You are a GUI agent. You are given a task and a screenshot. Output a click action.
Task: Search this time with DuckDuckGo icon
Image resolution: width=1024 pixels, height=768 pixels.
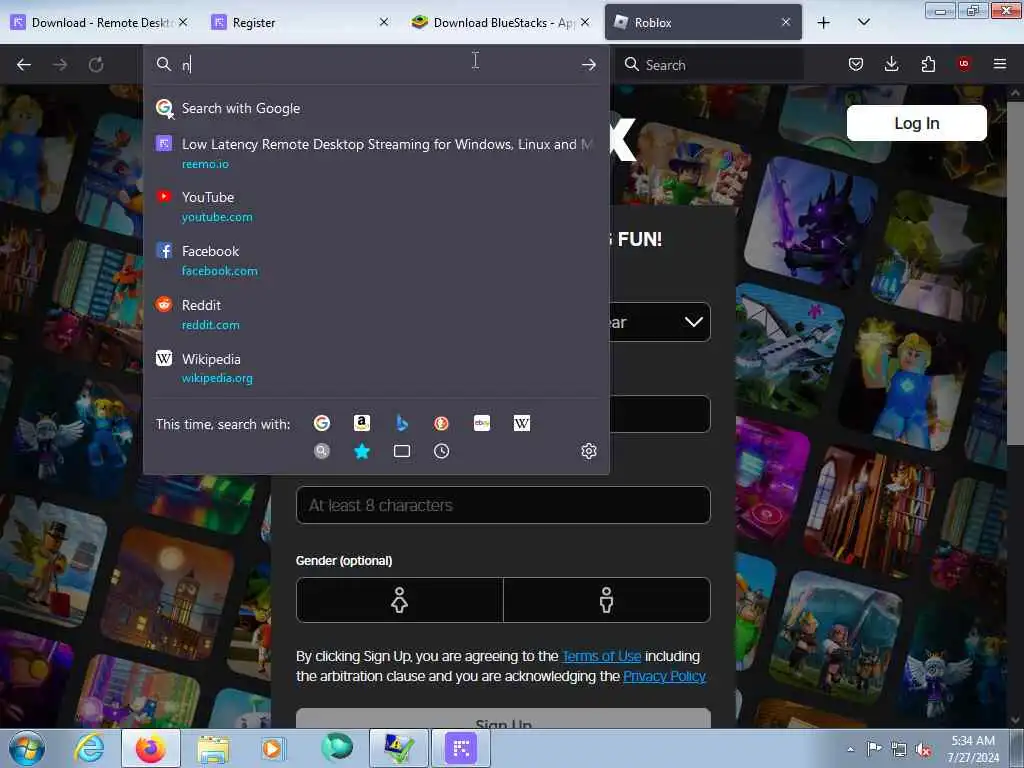tap(441, 423)
